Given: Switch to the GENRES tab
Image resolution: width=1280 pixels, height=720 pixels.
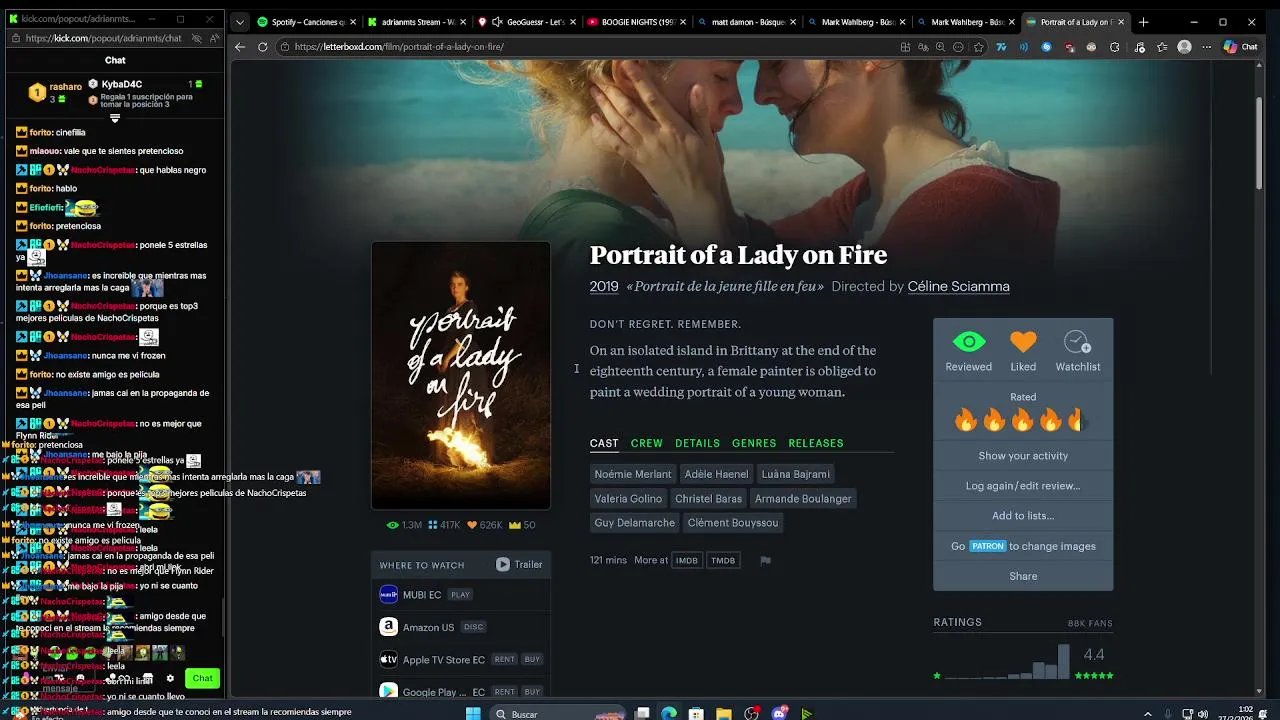Looking at the screenshot, I should pyautogui.click(x=754, y=443).
